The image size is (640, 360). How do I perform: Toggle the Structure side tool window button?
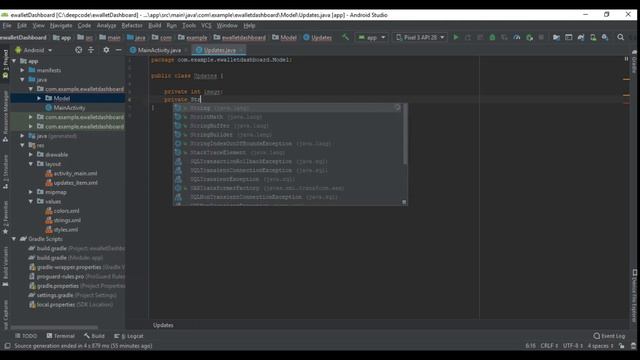[x=5, y=171]
